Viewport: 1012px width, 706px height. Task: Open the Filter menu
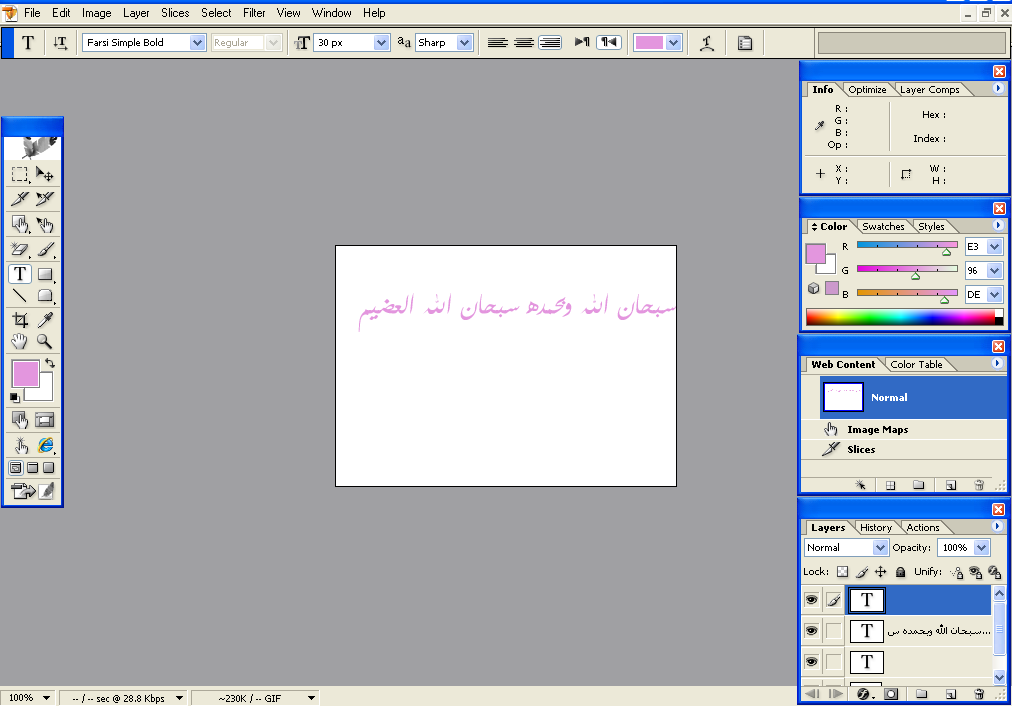point(254,13)
